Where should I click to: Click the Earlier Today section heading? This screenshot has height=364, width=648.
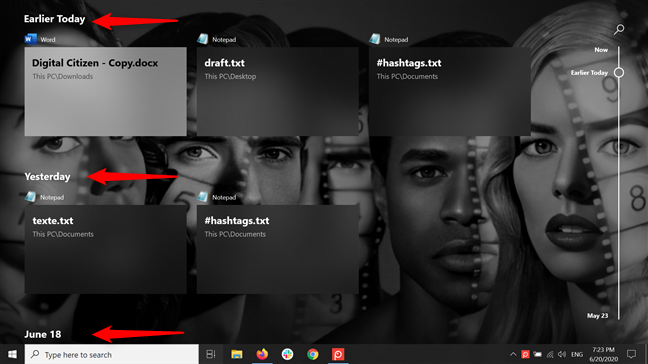[x=55, y=19]
